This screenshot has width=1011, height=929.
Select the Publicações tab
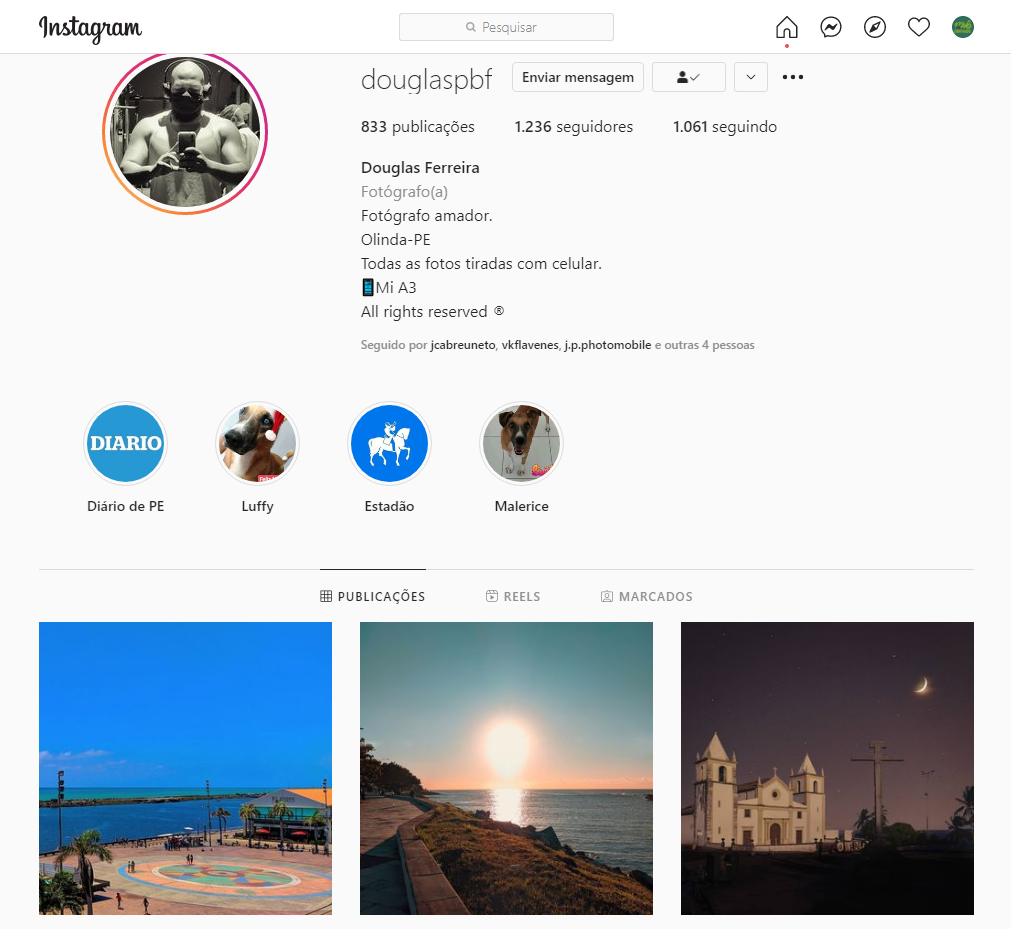[x=373, y=596]
